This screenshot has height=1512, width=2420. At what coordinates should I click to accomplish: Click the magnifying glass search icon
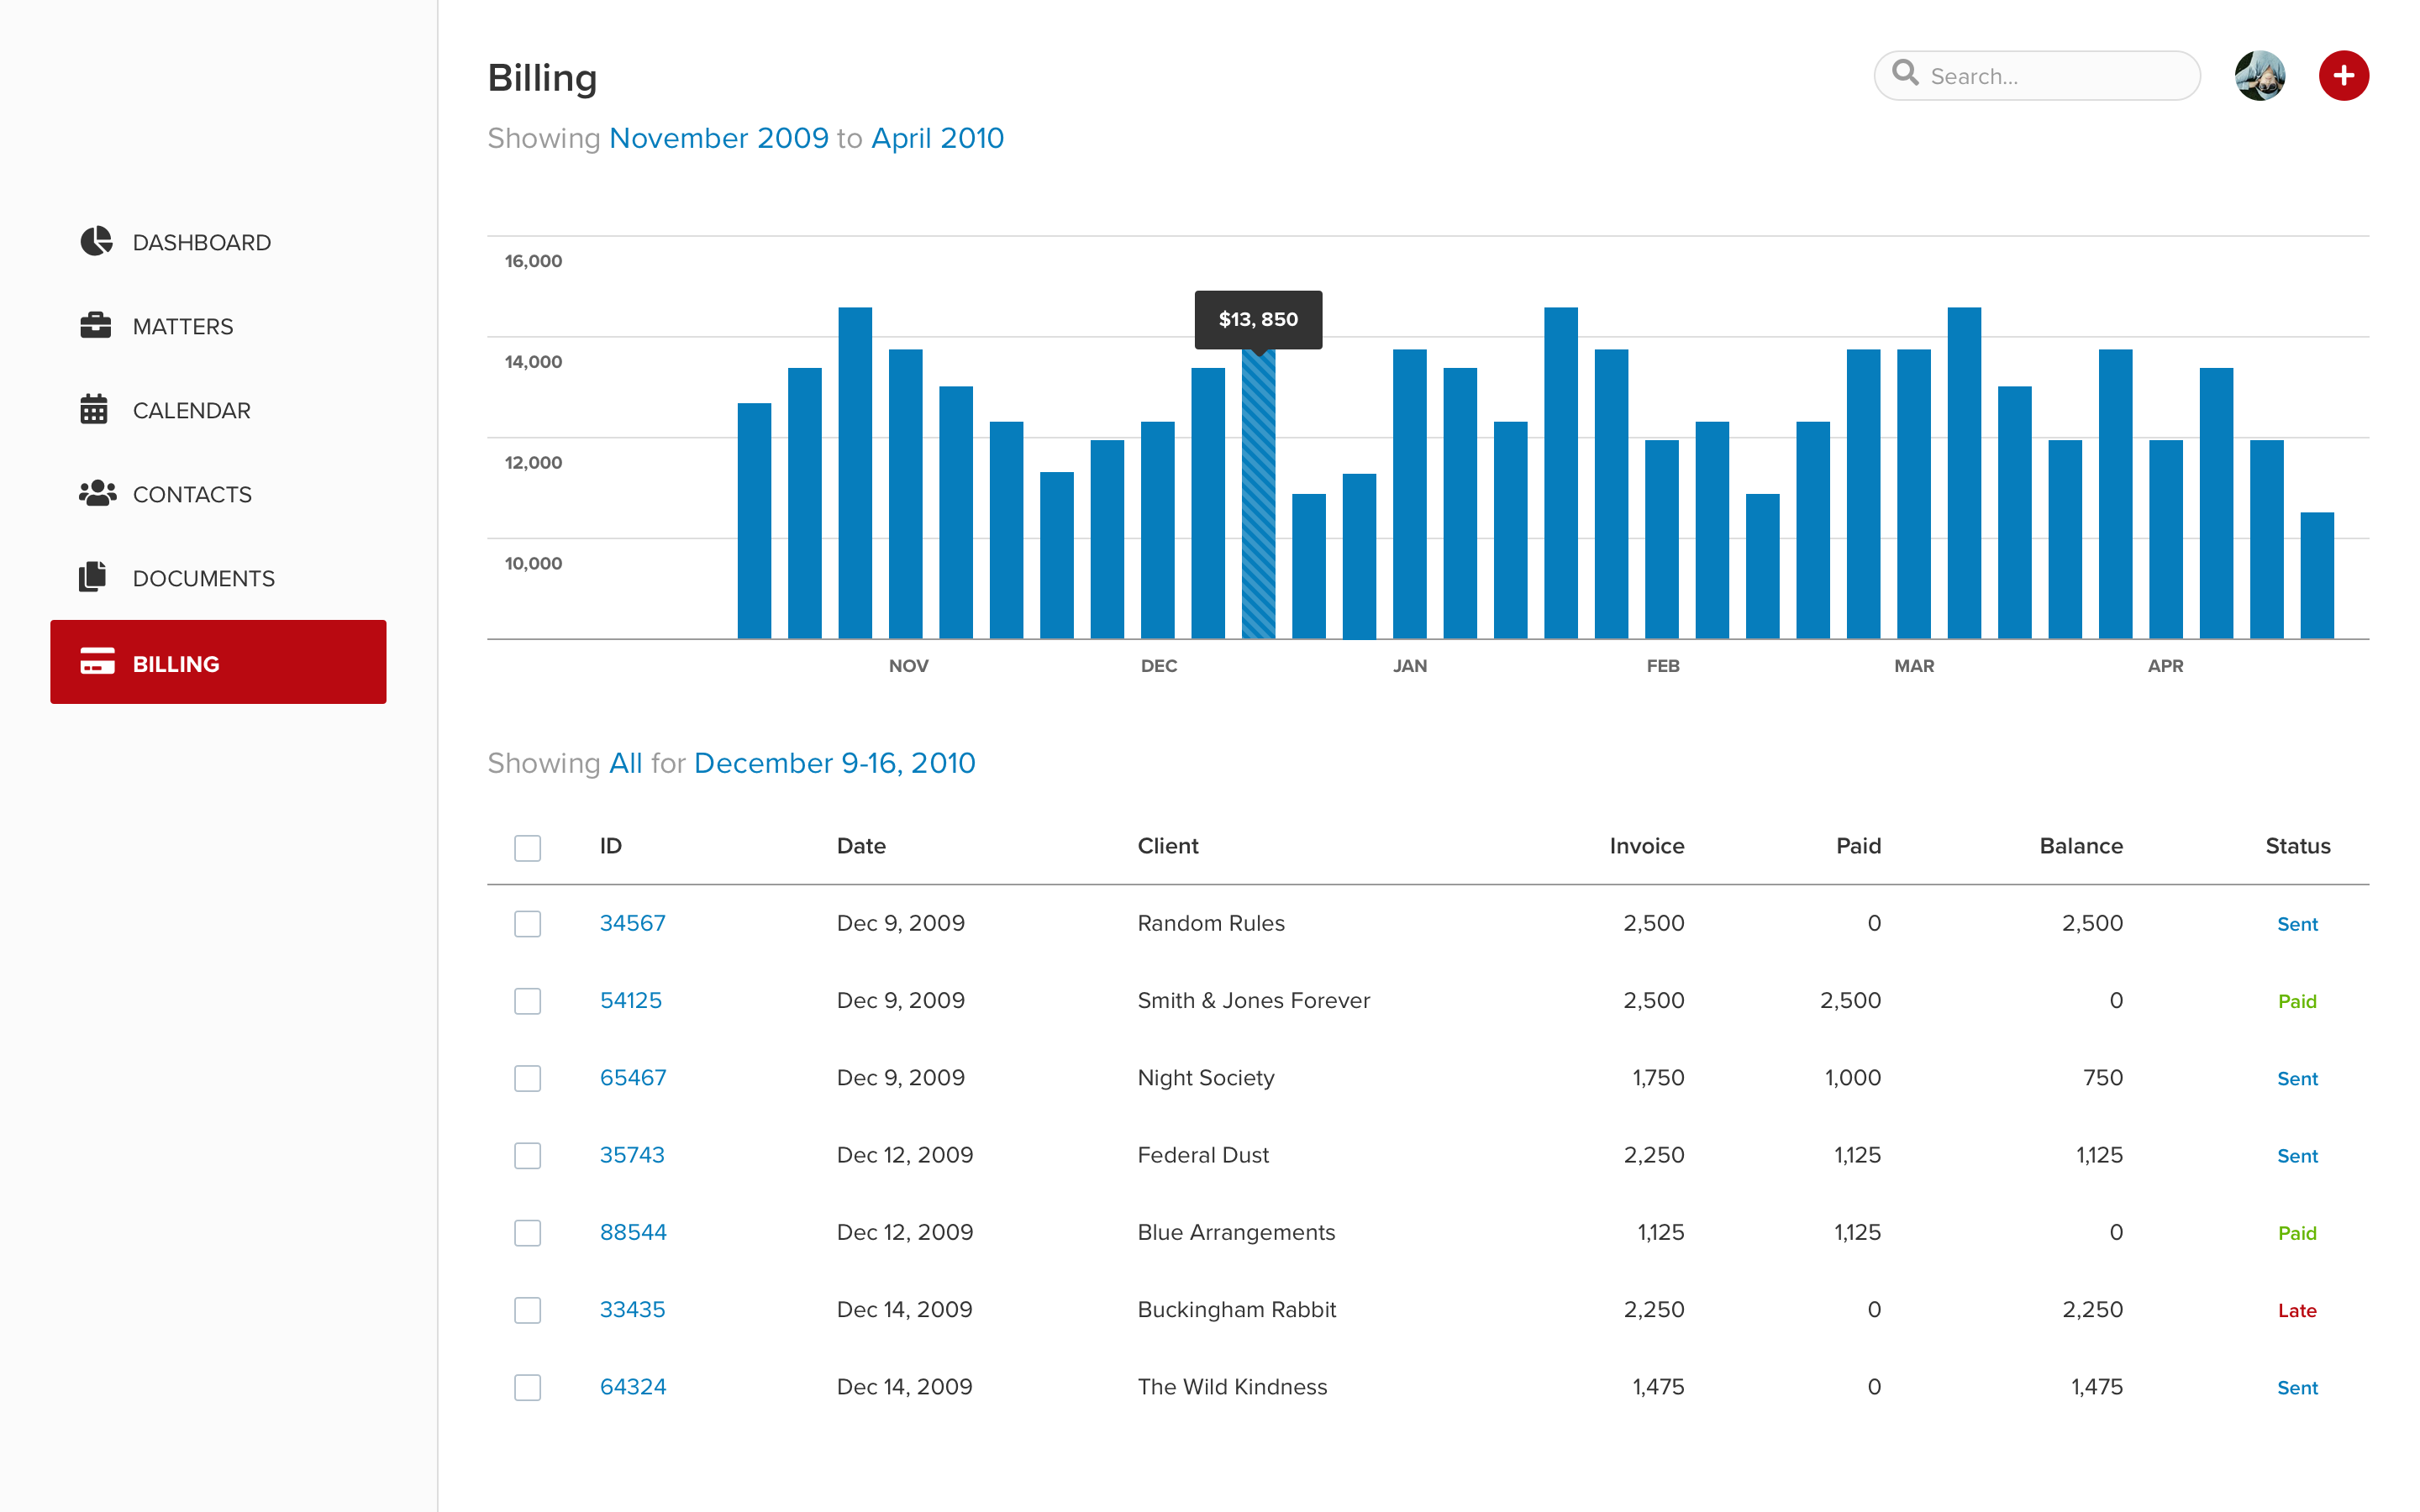click(1906, 74)
